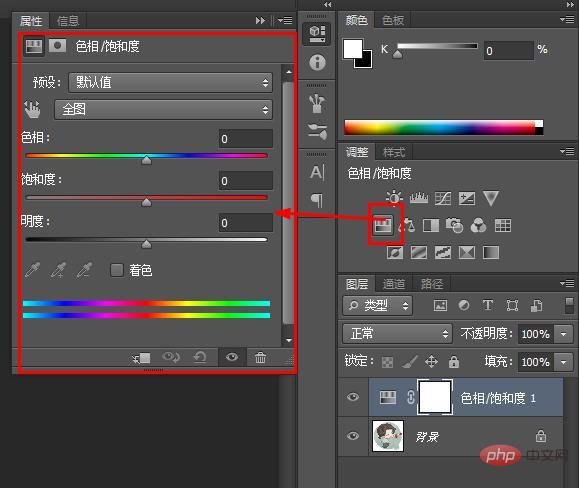Open the 不透明度 opacity slider arrow
This screenshot has width=579, height=488.
coord(563,334)
